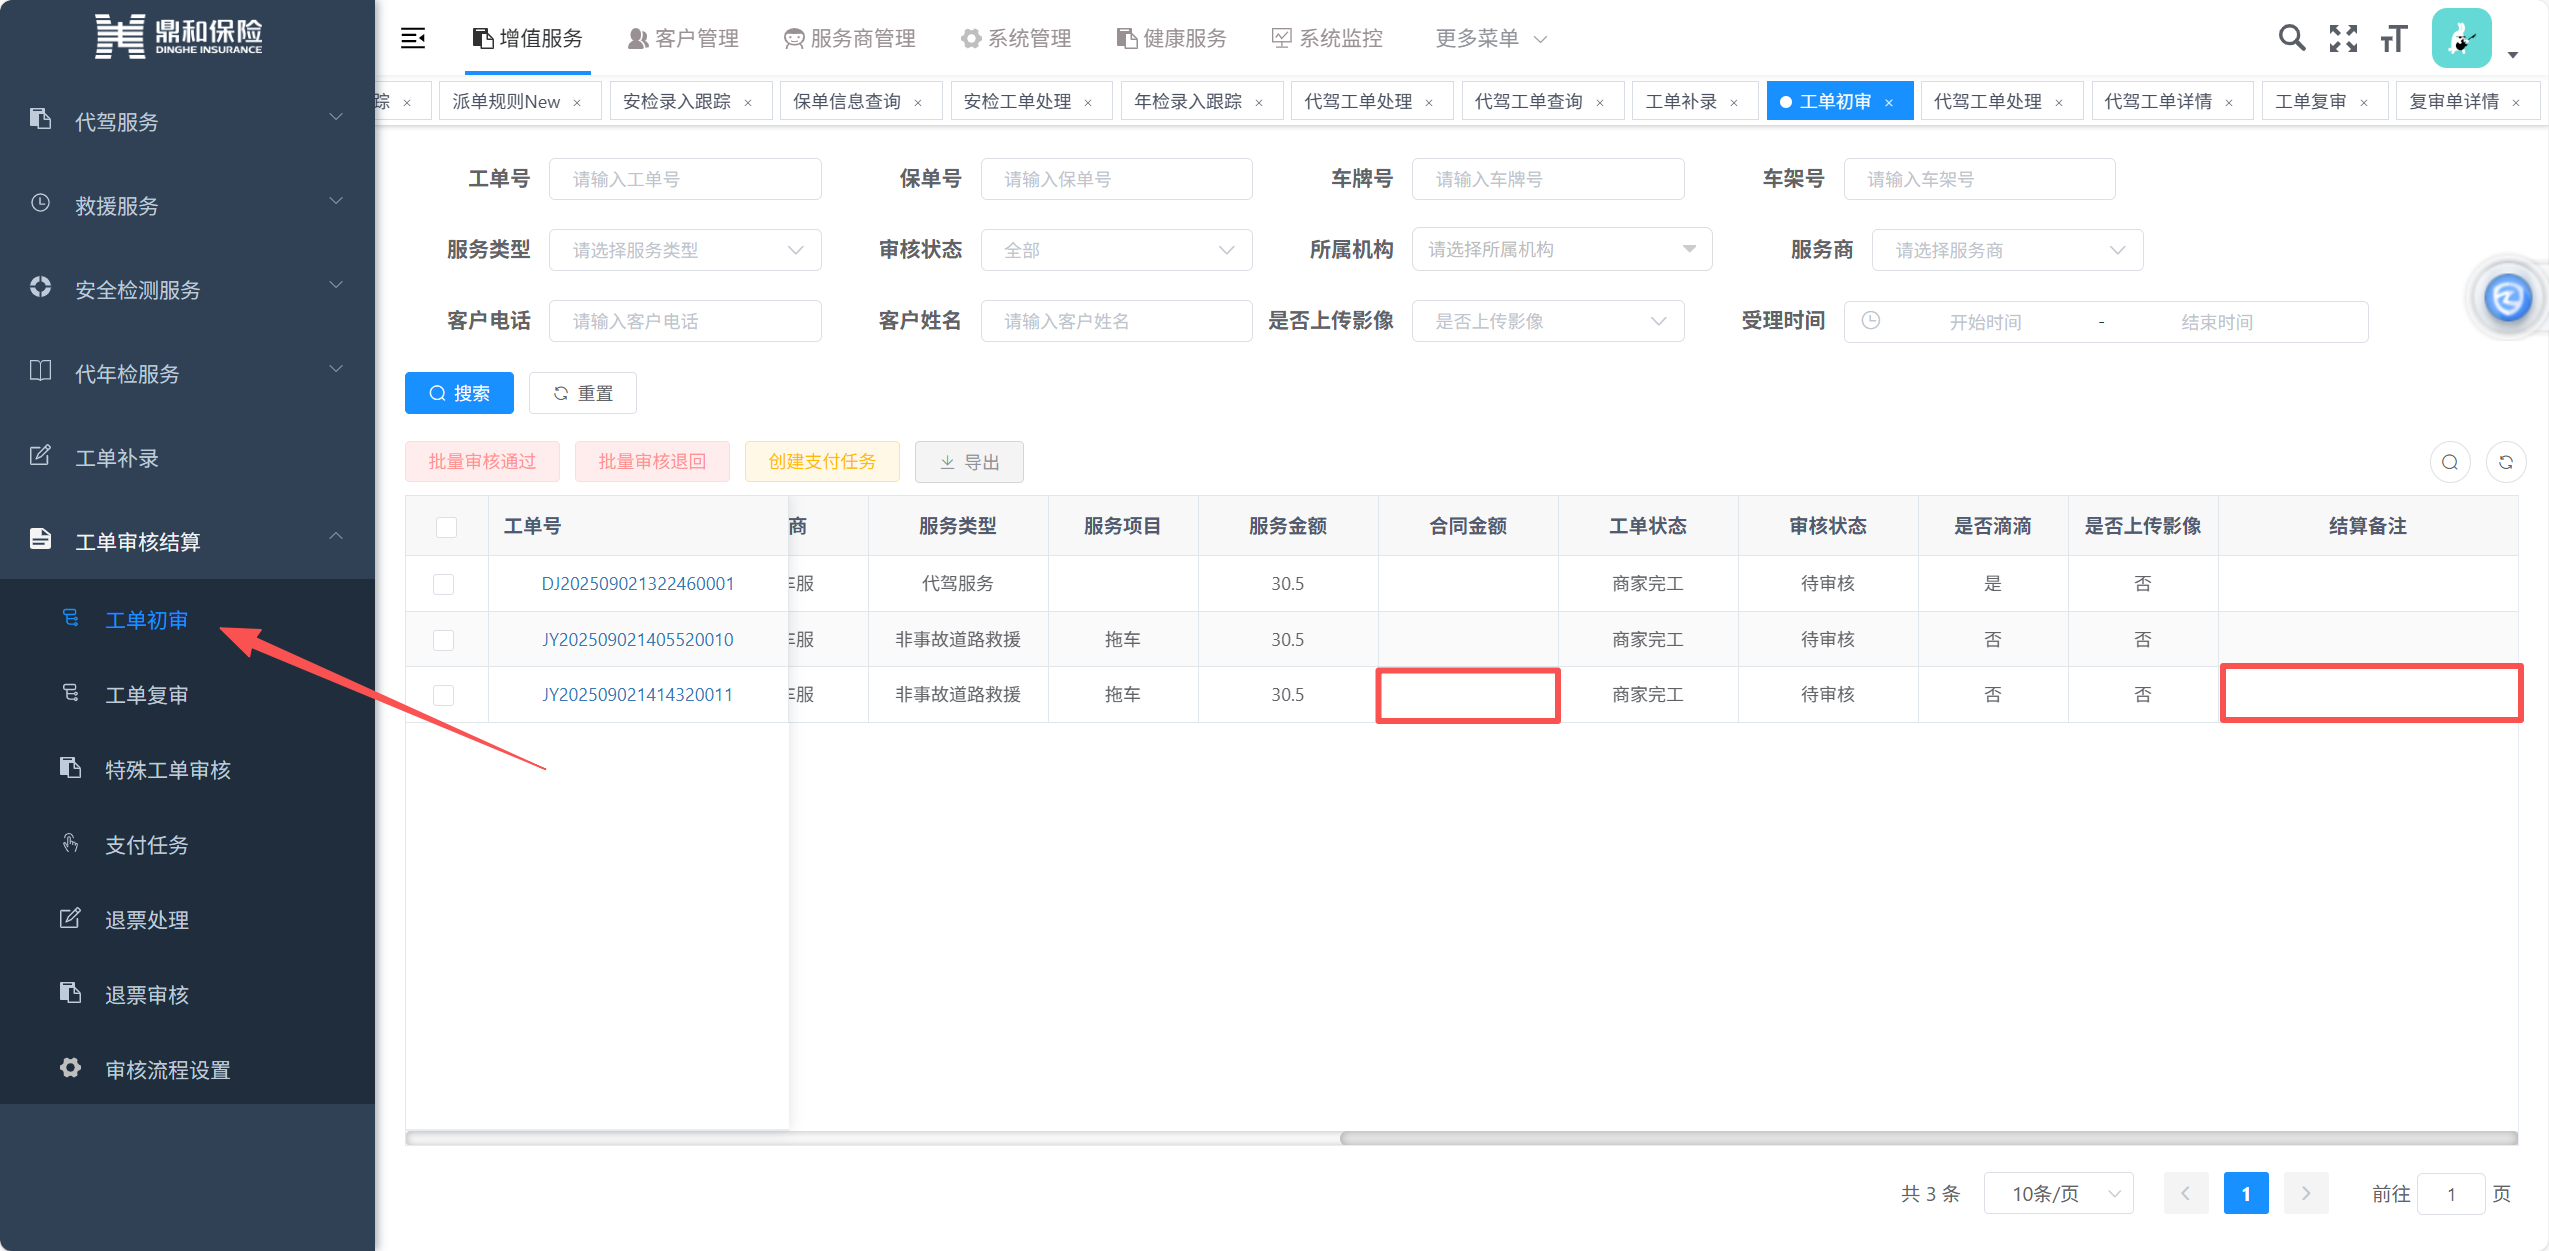The width and height of the screenshot is (2549, 1251).
Task: Open the 服务类型 dropdown
Action: coord(685,250)
